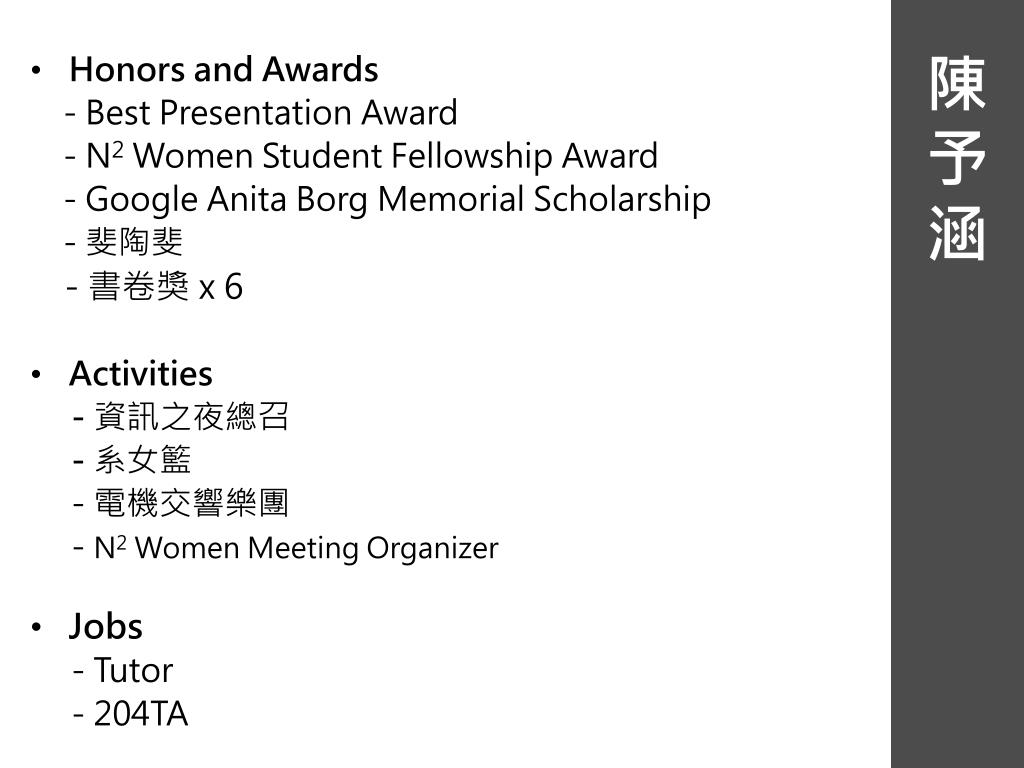Screen dimensions: 1024x768
Task: Select Google Anita Borg Memorial Scholarship line
Action: pos(388,200)
